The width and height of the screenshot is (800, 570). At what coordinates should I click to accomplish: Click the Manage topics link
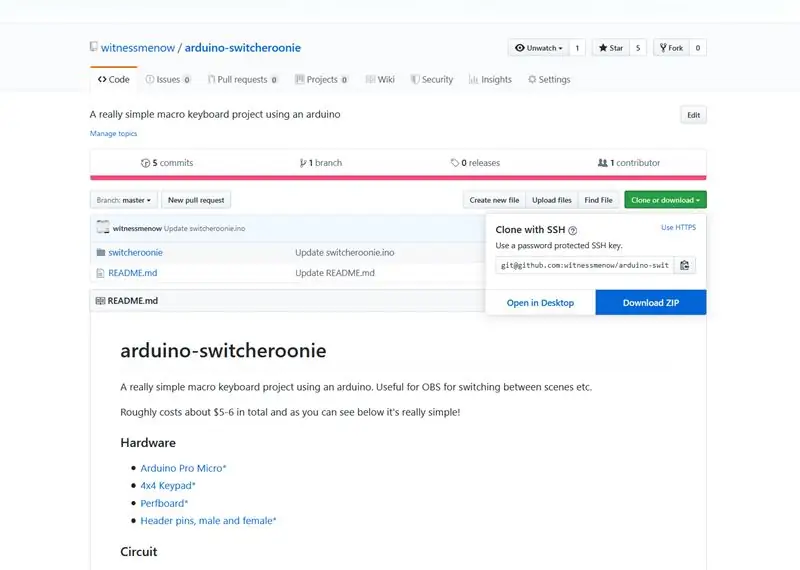click(113, 134)
